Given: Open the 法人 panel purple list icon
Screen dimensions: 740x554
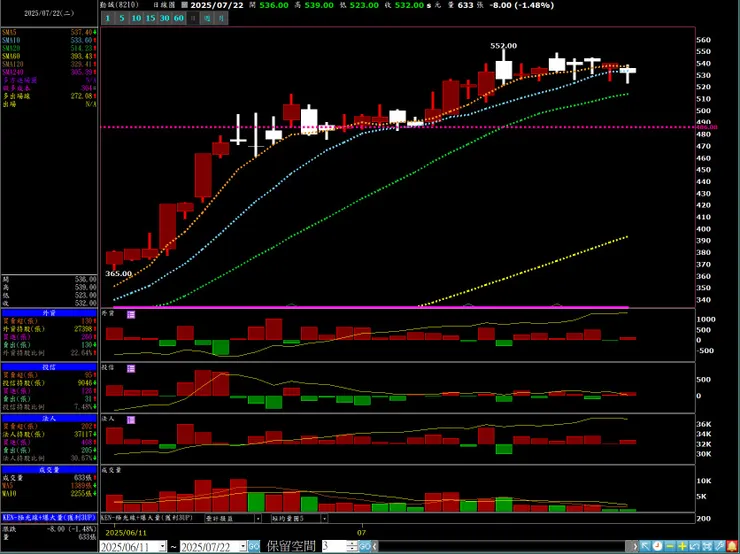Looking at the screenshot, I should tap(131, 420).
